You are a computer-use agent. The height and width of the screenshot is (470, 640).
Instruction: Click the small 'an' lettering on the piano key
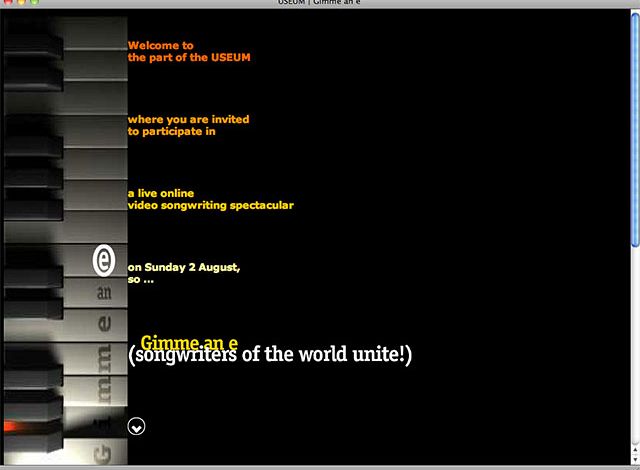click(104, 294)
